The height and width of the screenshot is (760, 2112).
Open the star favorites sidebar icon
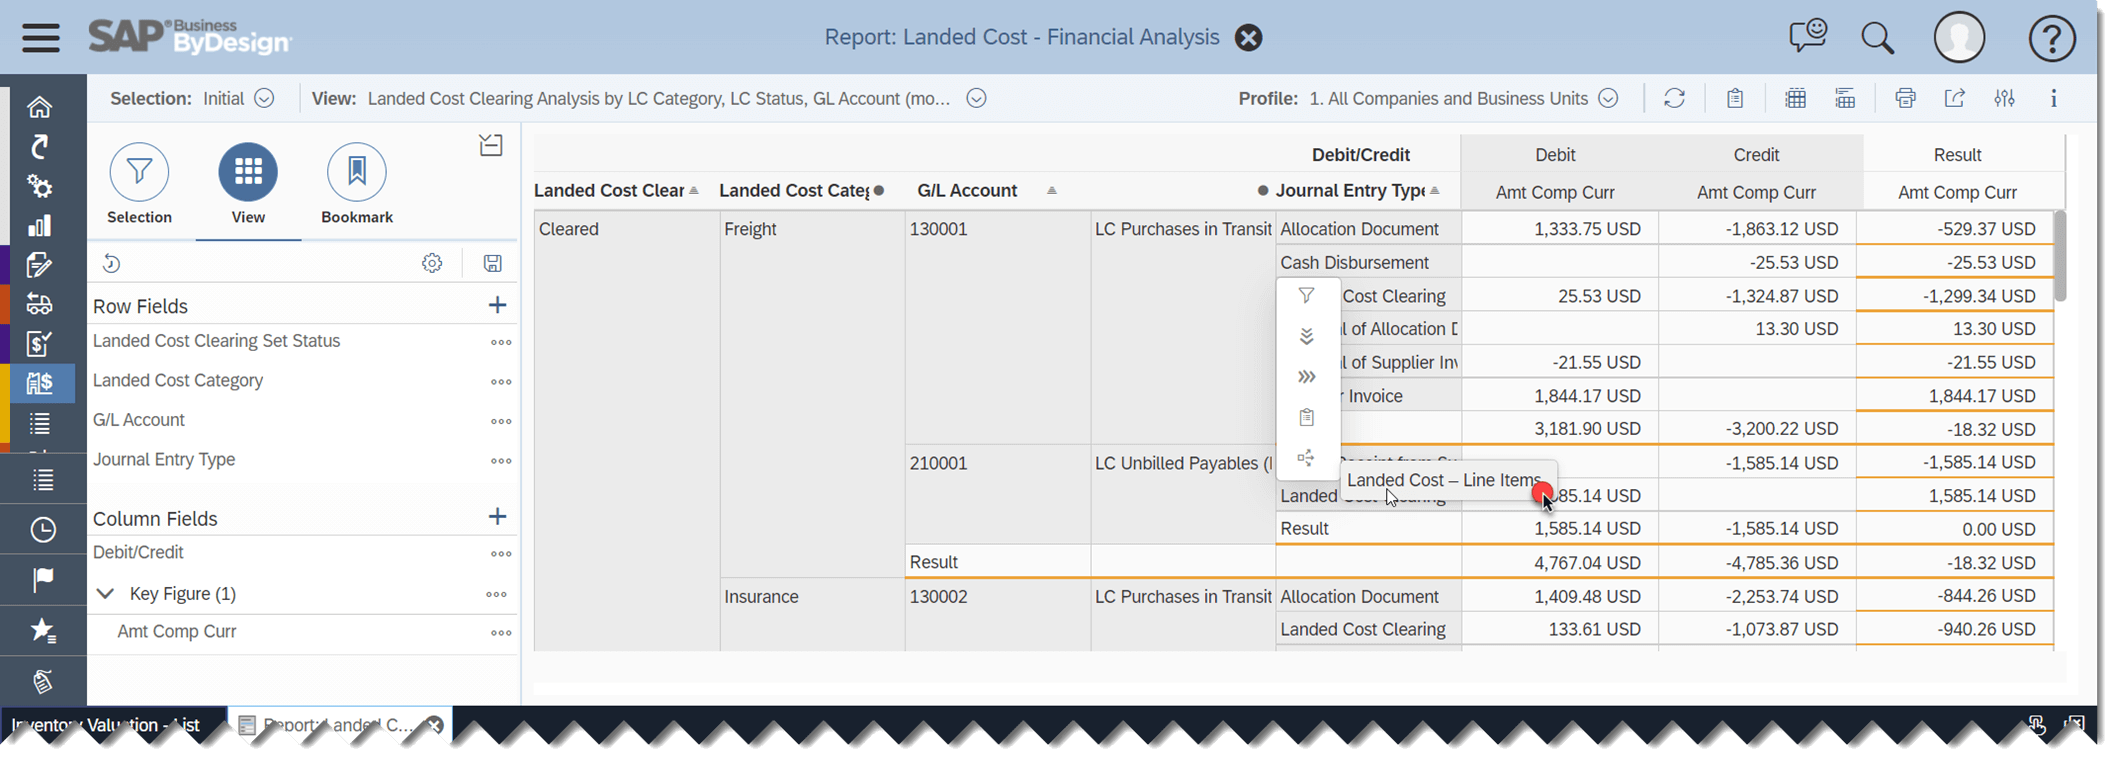pos(42,630)
